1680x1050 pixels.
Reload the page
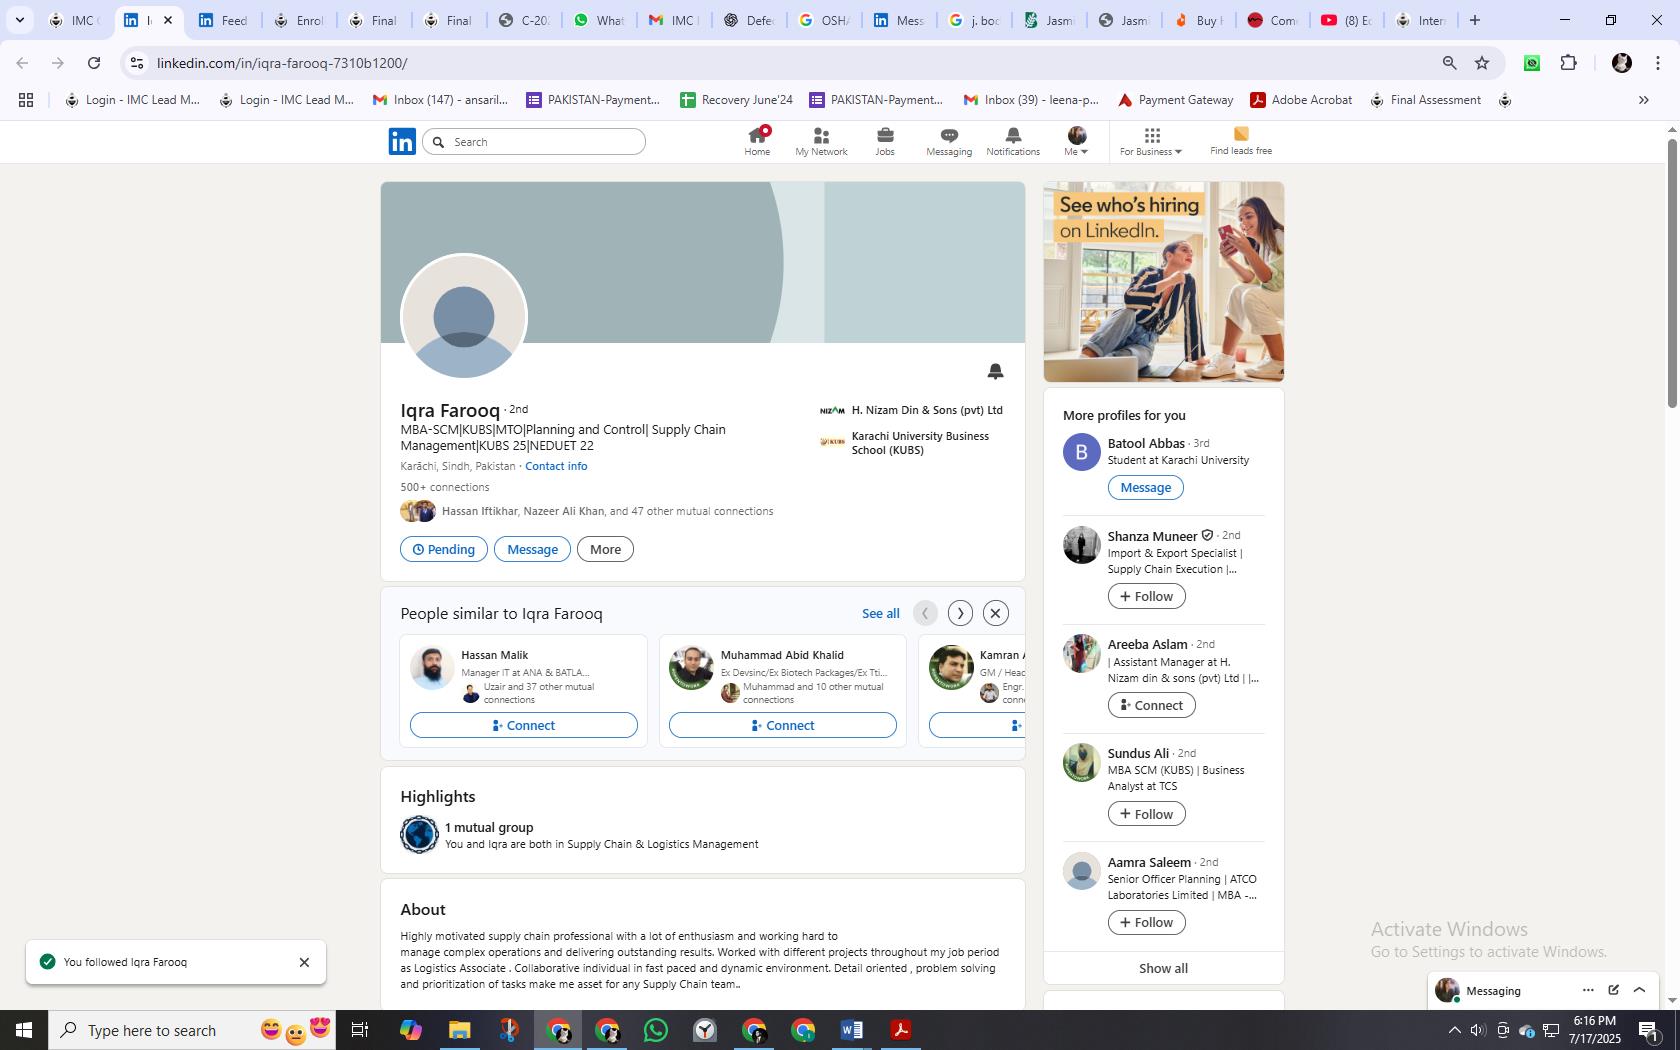point(94,63)
